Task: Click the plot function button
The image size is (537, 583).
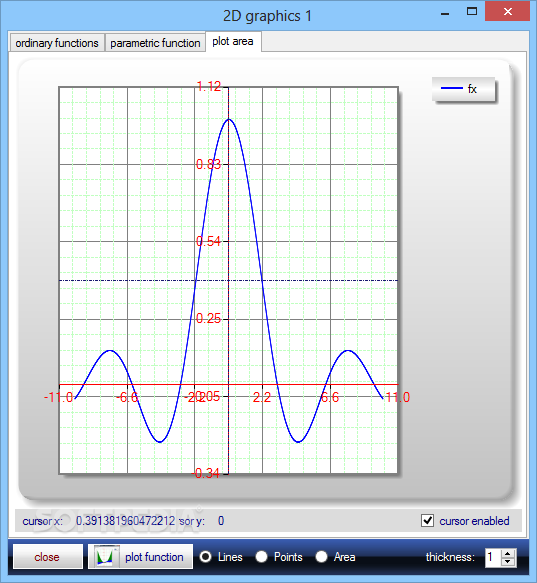Action: (x=140, y=557)
